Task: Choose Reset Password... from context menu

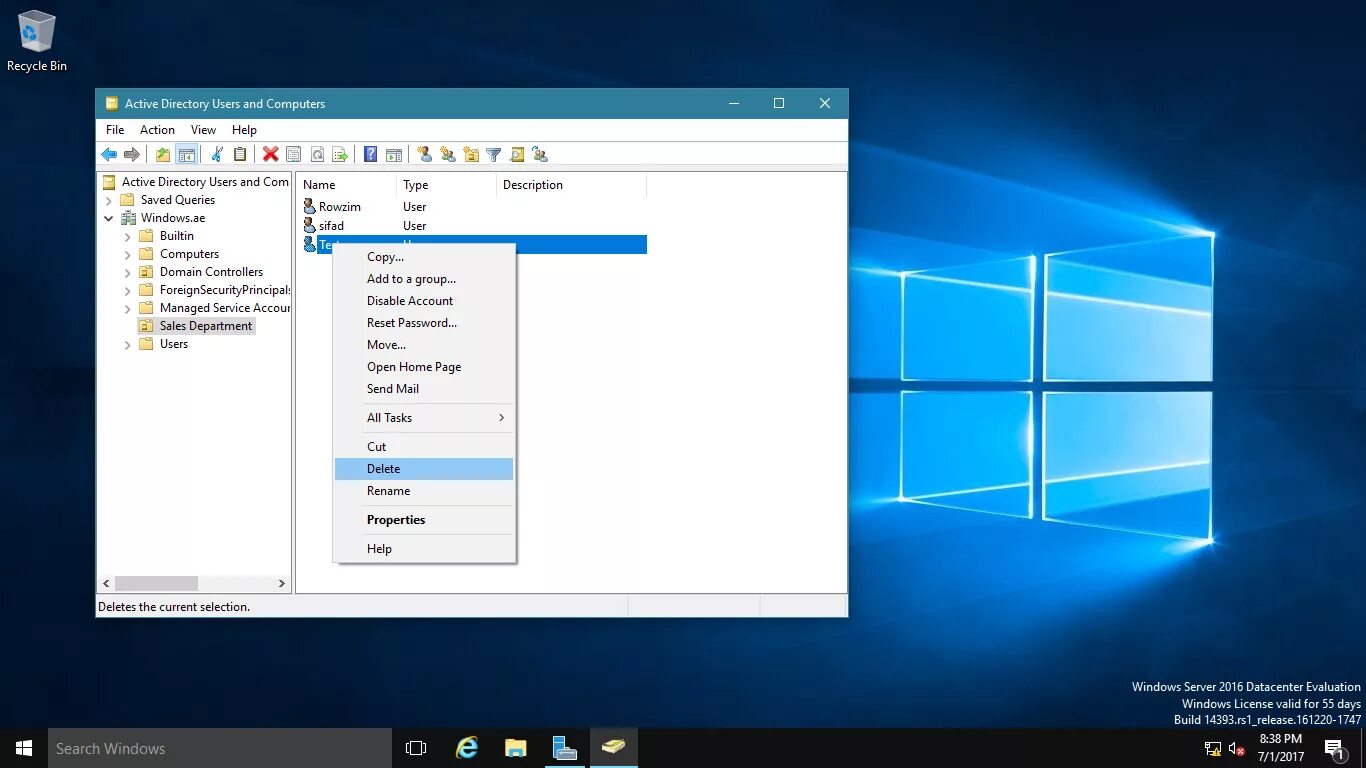Action: (x=424, y=323)
